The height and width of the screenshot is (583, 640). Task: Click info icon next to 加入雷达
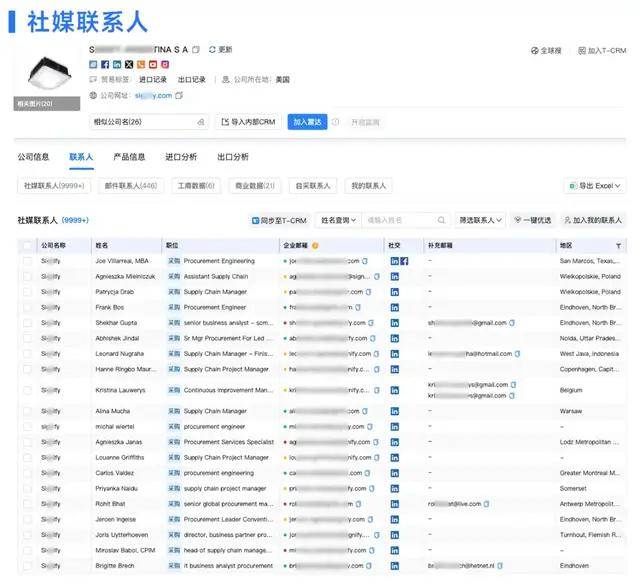(335, 122)
